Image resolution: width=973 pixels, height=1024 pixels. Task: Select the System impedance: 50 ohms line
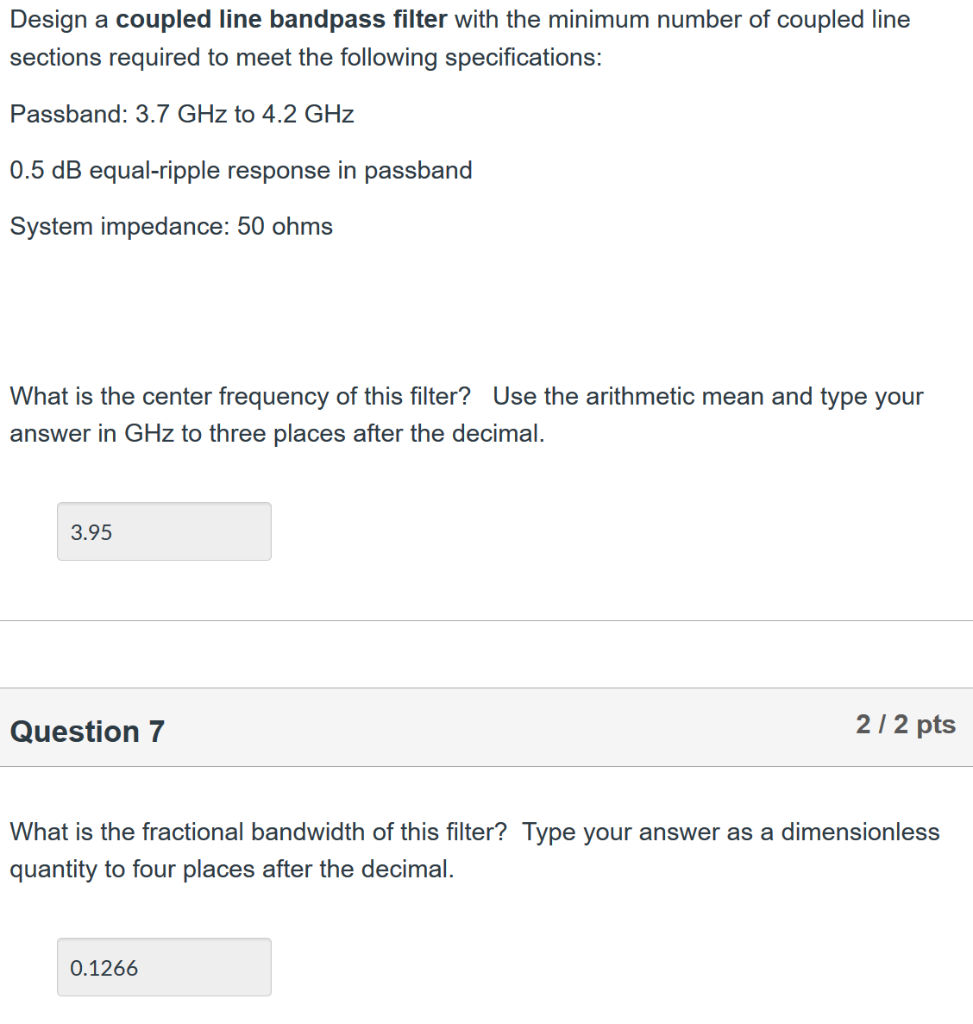point(171,226)
